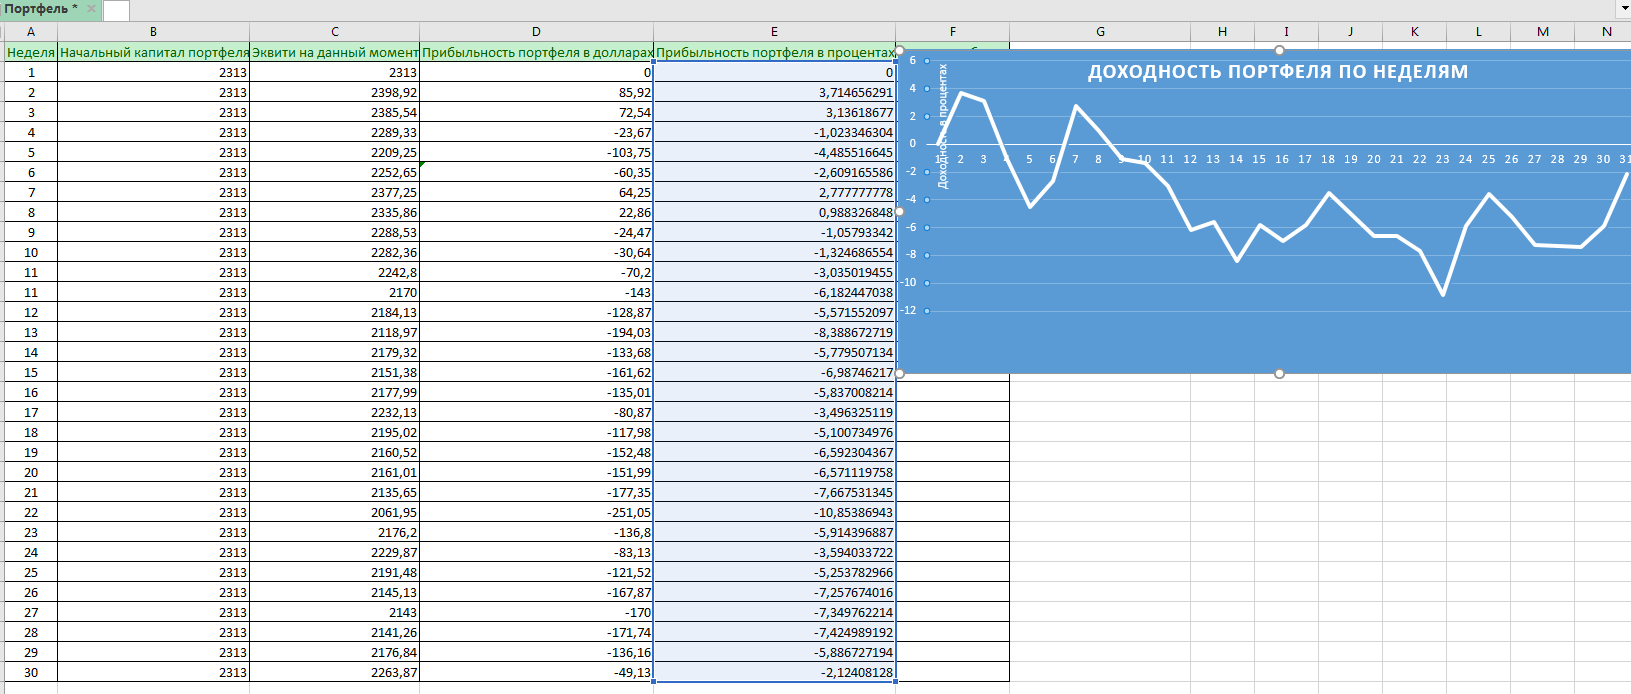The height and width of the screenshot is (694, 1631).
Task: Select column D header
Action: (536, 32)
